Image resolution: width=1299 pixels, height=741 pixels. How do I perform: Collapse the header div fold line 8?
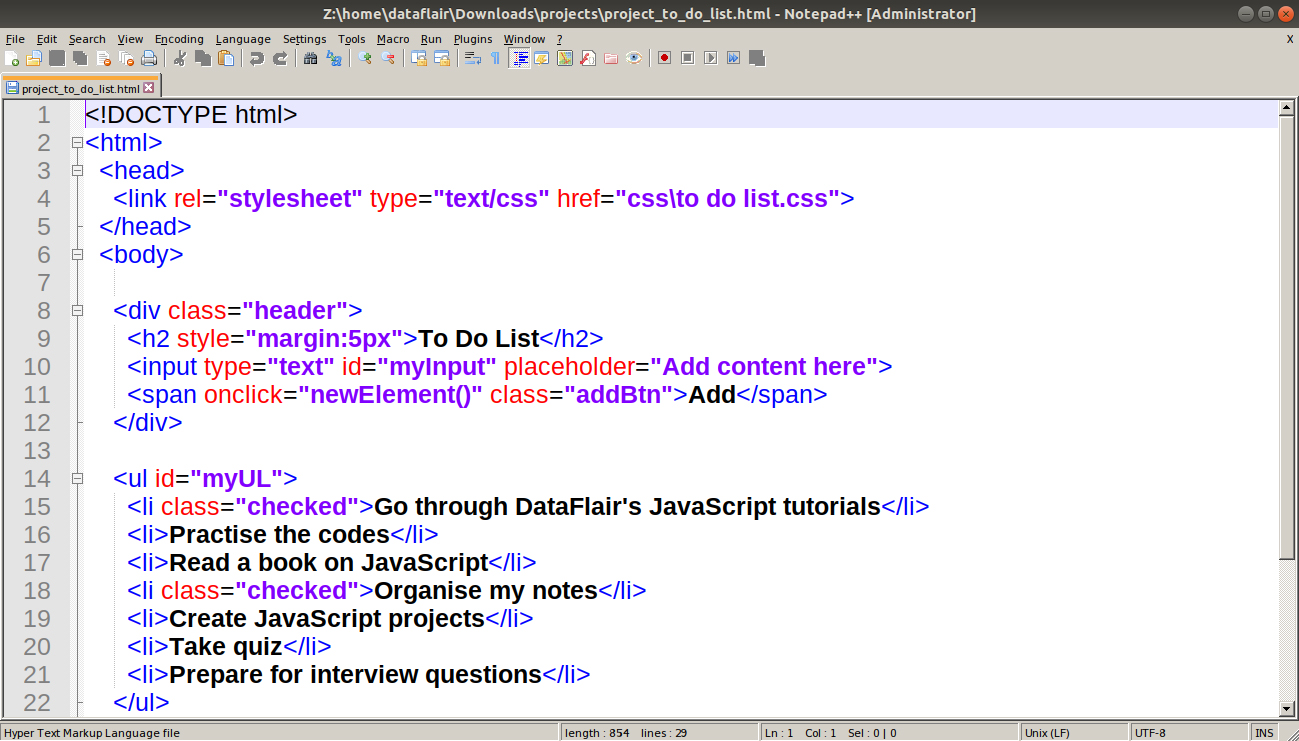77,311
